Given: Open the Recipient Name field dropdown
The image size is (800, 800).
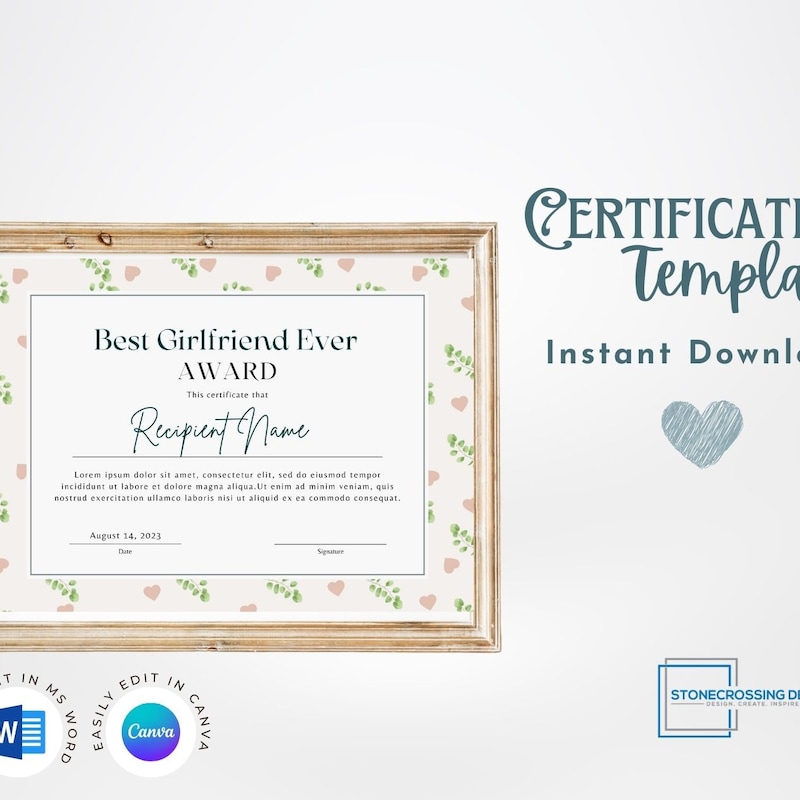Looking at the screenshot, I should click(222, 432).
